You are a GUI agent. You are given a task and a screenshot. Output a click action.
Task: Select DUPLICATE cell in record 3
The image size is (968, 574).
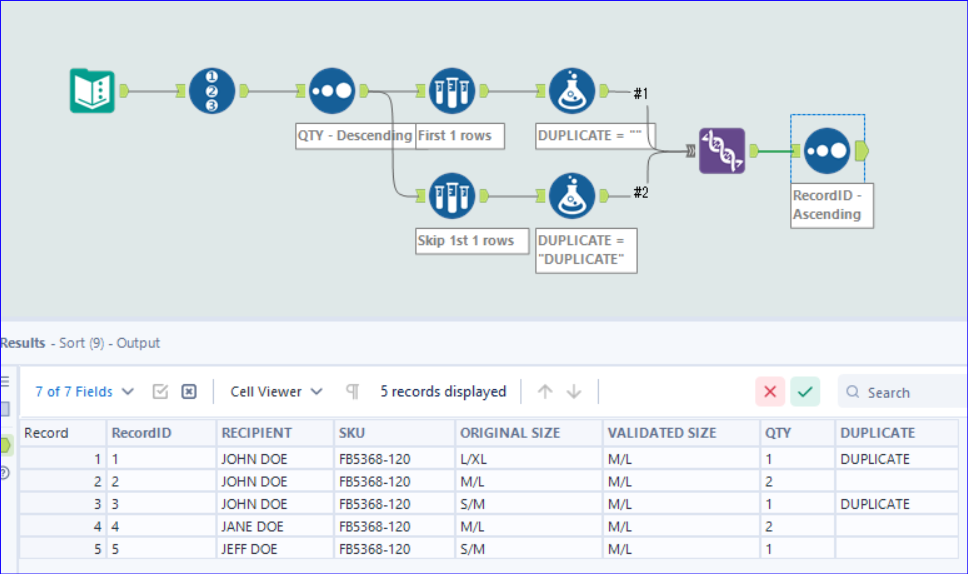point(896,504)
